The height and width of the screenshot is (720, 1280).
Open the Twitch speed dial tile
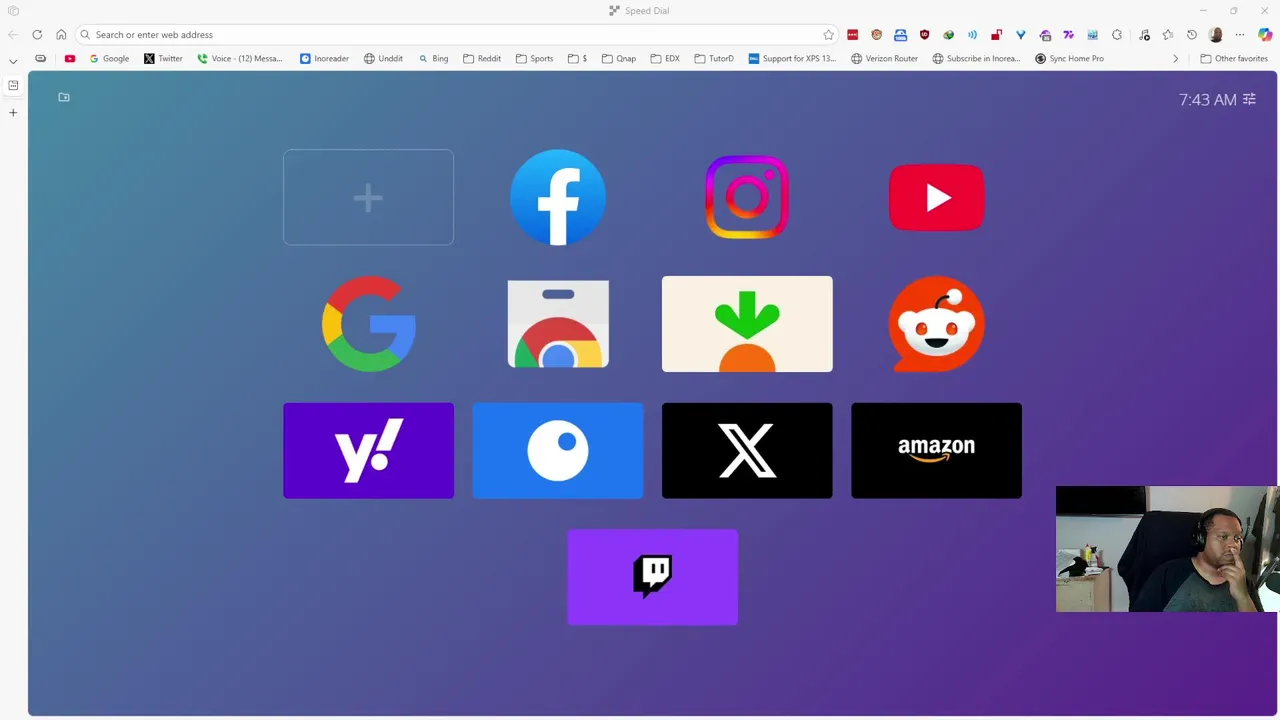pos(652,577)
